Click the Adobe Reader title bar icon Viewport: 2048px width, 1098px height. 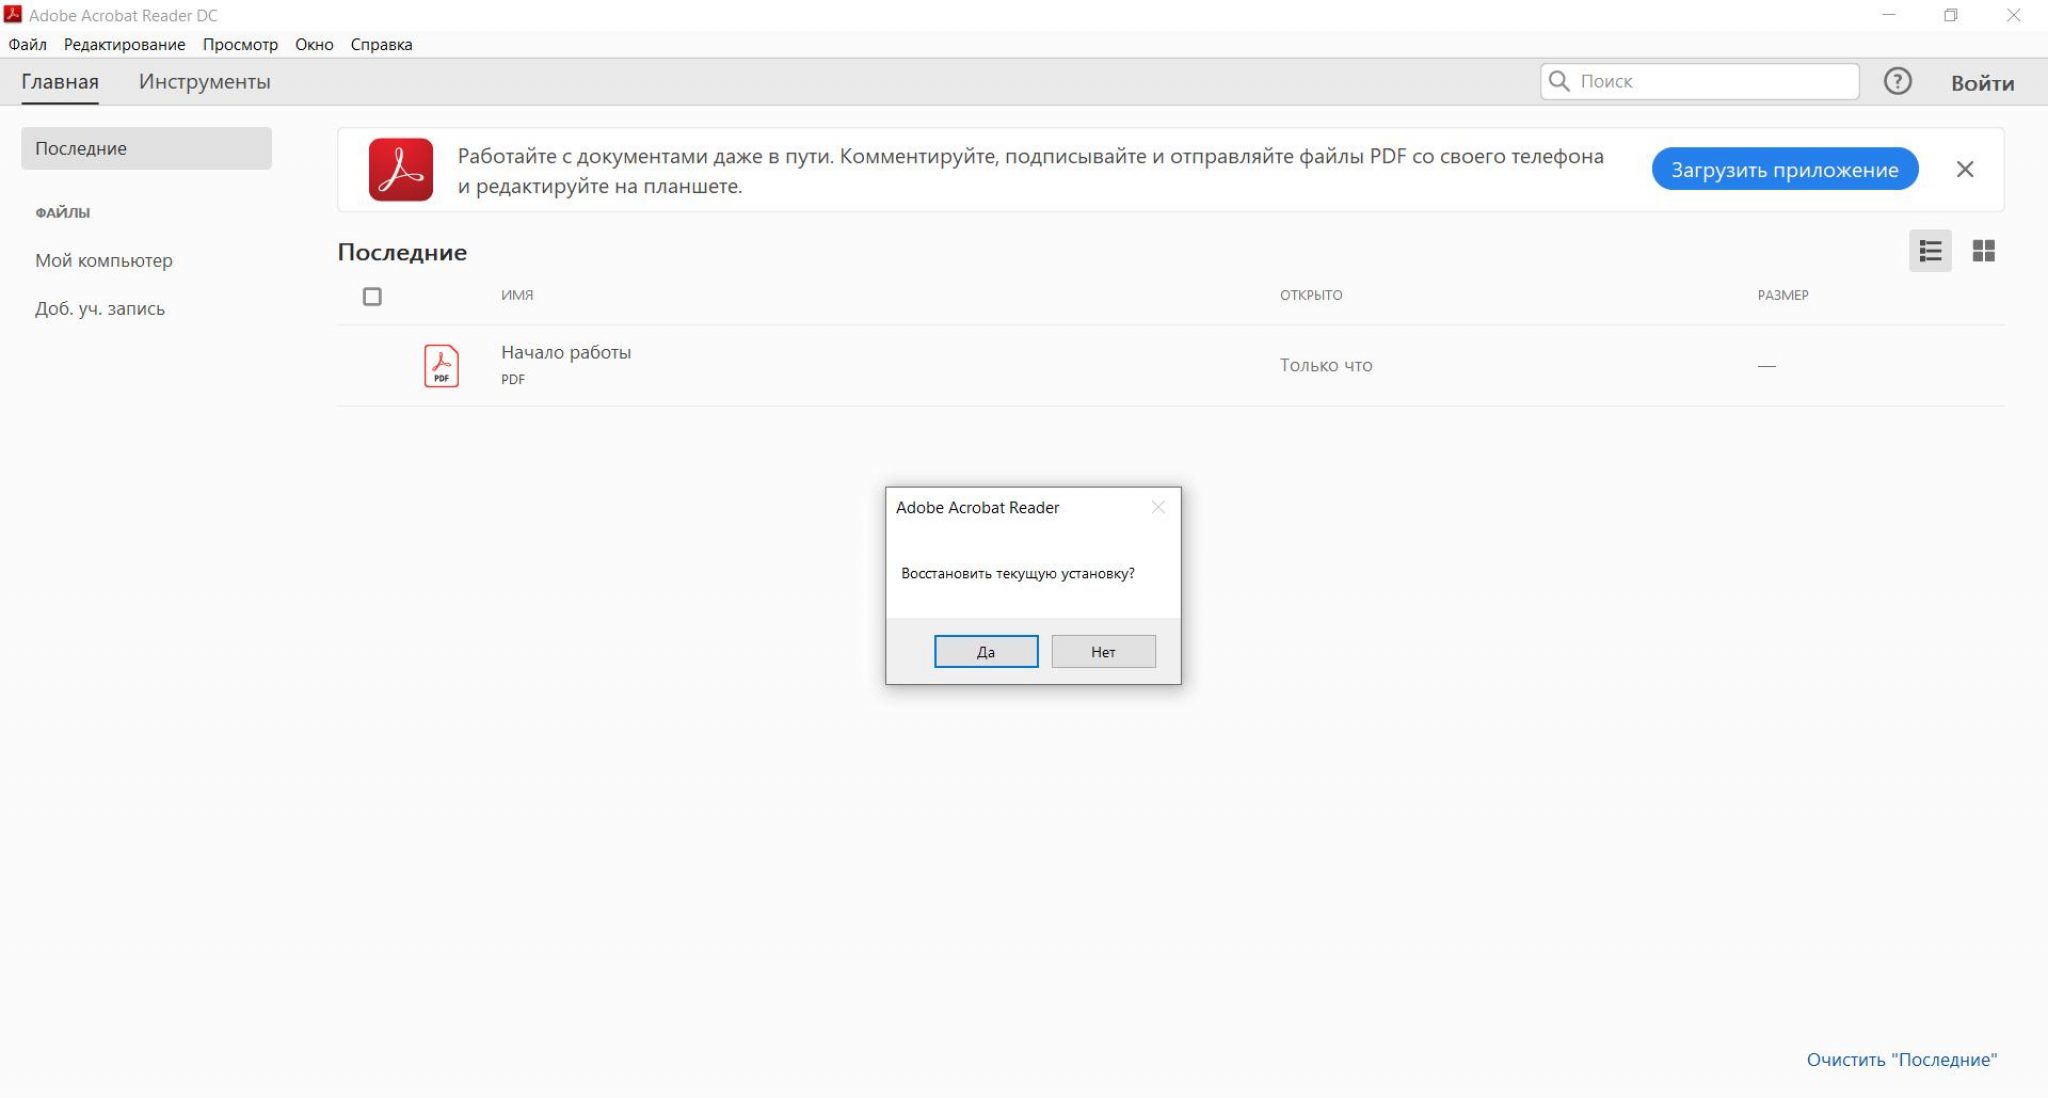tap(13, 15)
